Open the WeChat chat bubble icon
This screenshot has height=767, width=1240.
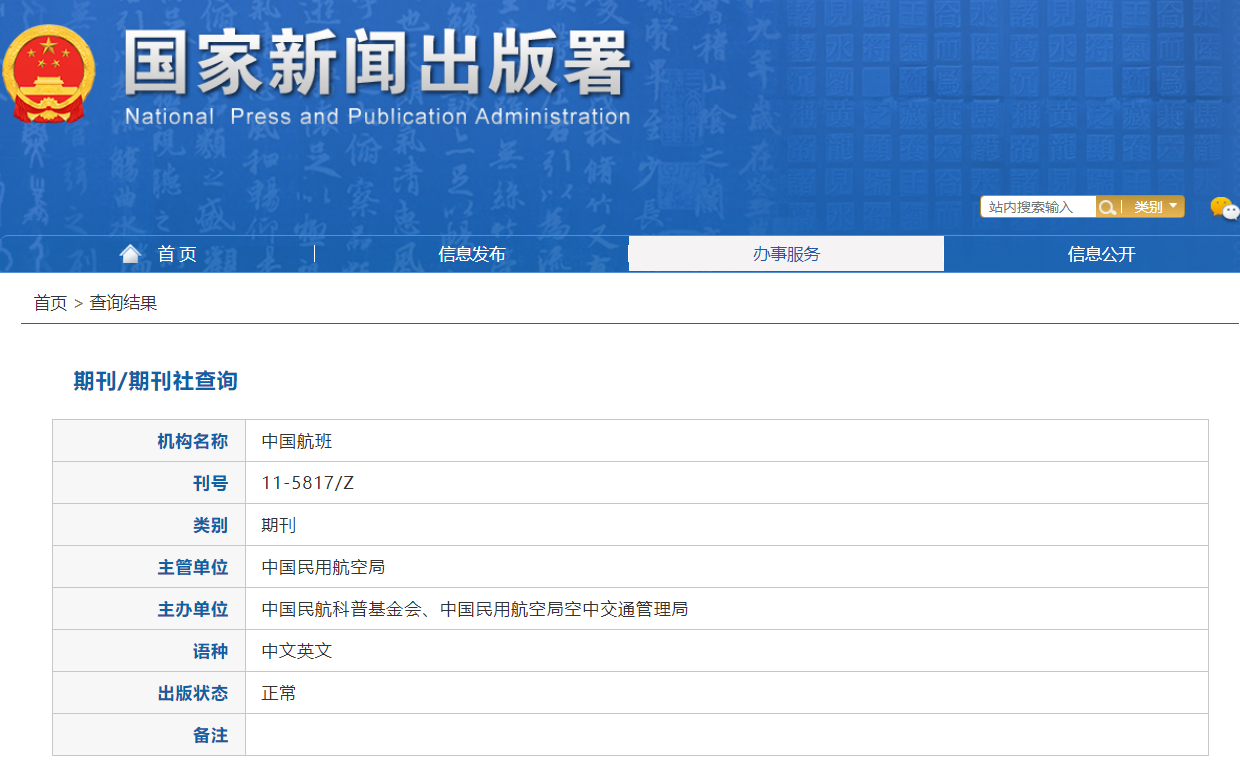point(1223,208)
